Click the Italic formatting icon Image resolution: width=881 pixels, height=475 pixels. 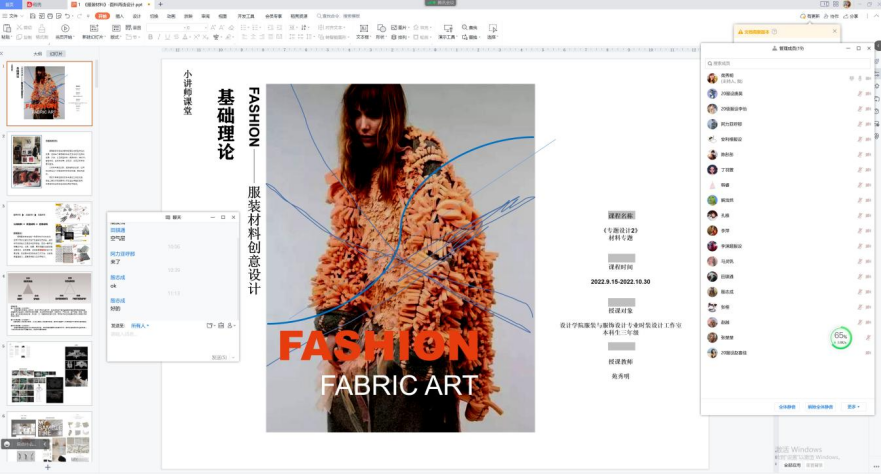(x=158, y=37)
